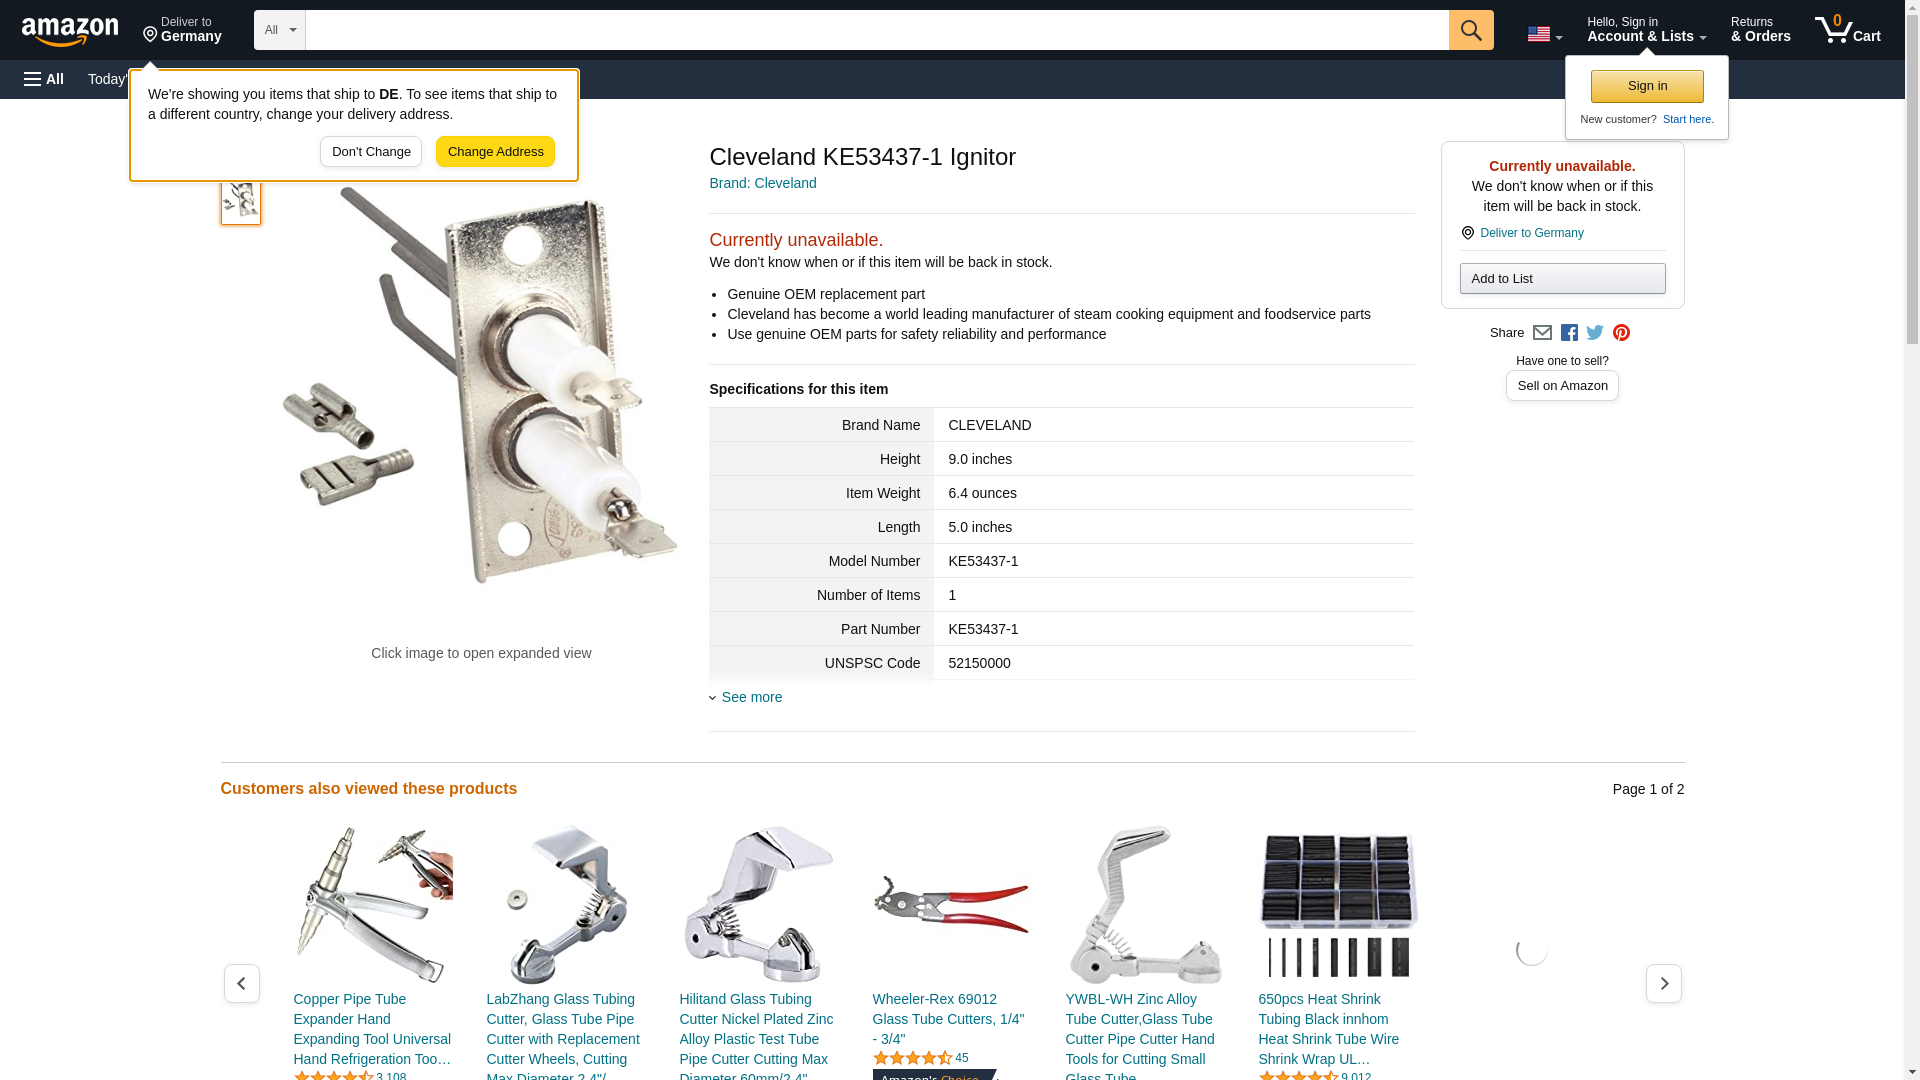Open the shopping cart icon
The image size is (1920, 1080).
[1847, 30]
